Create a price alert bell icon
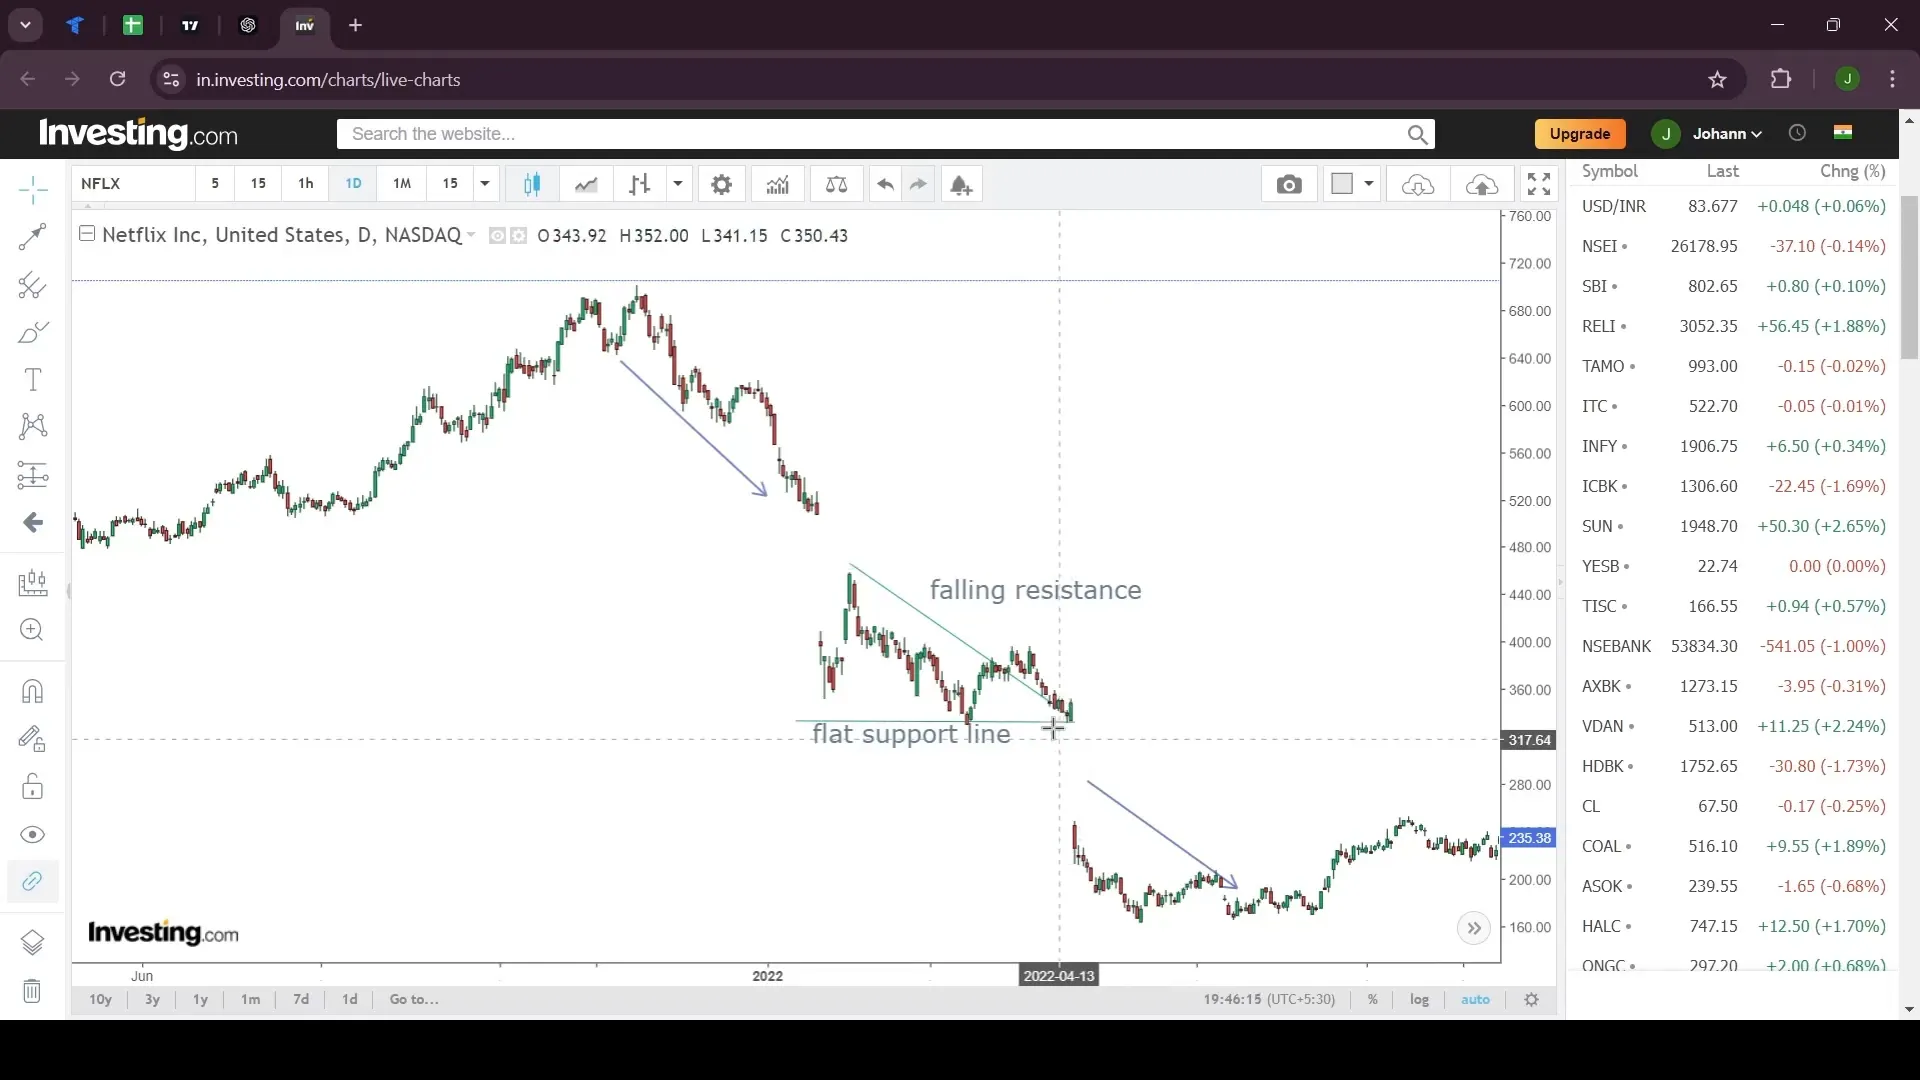Screen dimensions: 1920x1080 click(x=961, y=184)
